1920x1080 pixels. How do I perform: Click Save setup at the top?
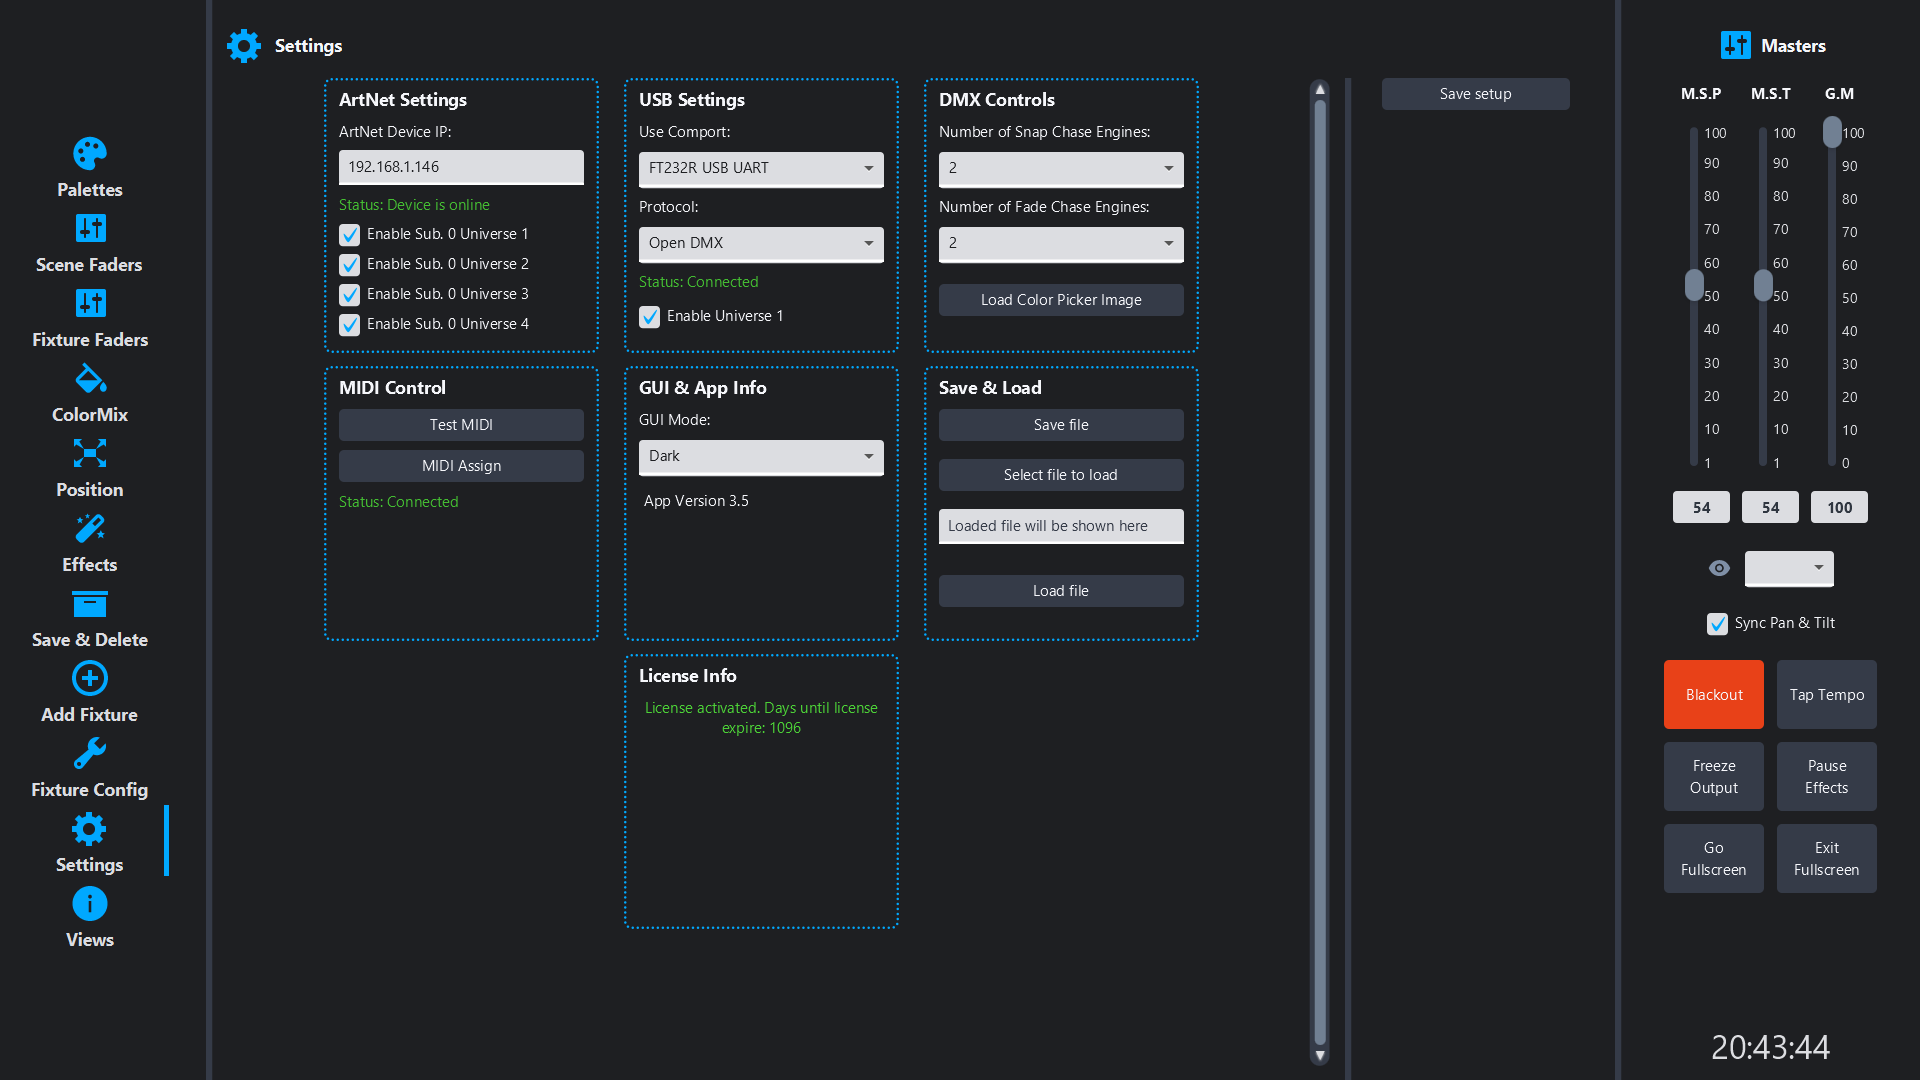tap(1475, 93)
